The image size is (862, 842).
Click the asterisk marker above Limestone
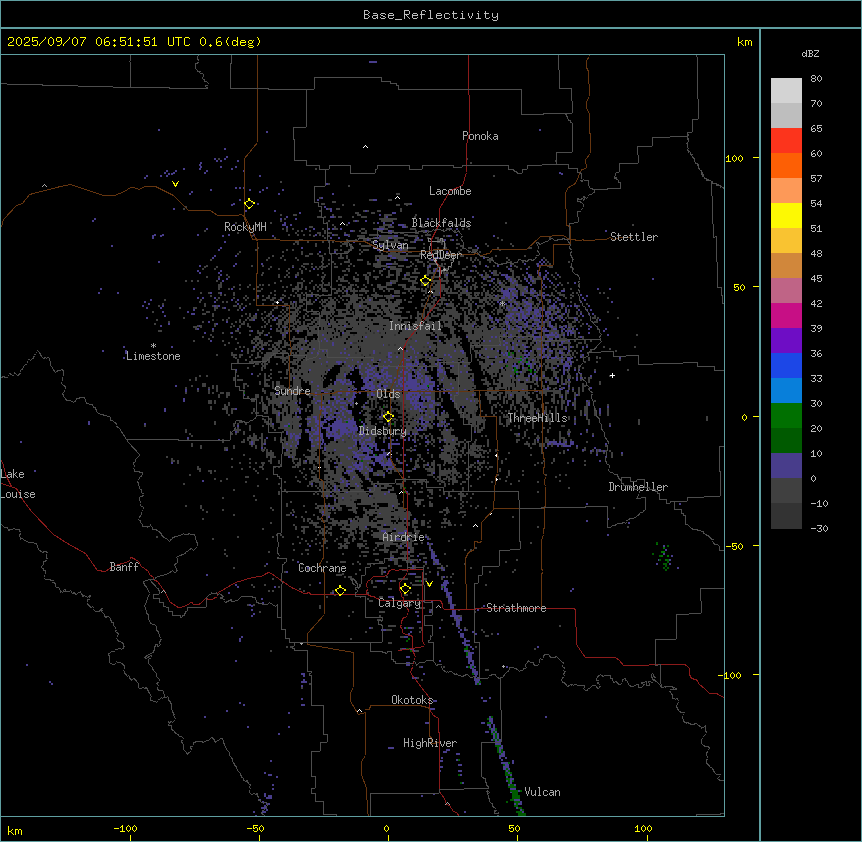(153, 346)
